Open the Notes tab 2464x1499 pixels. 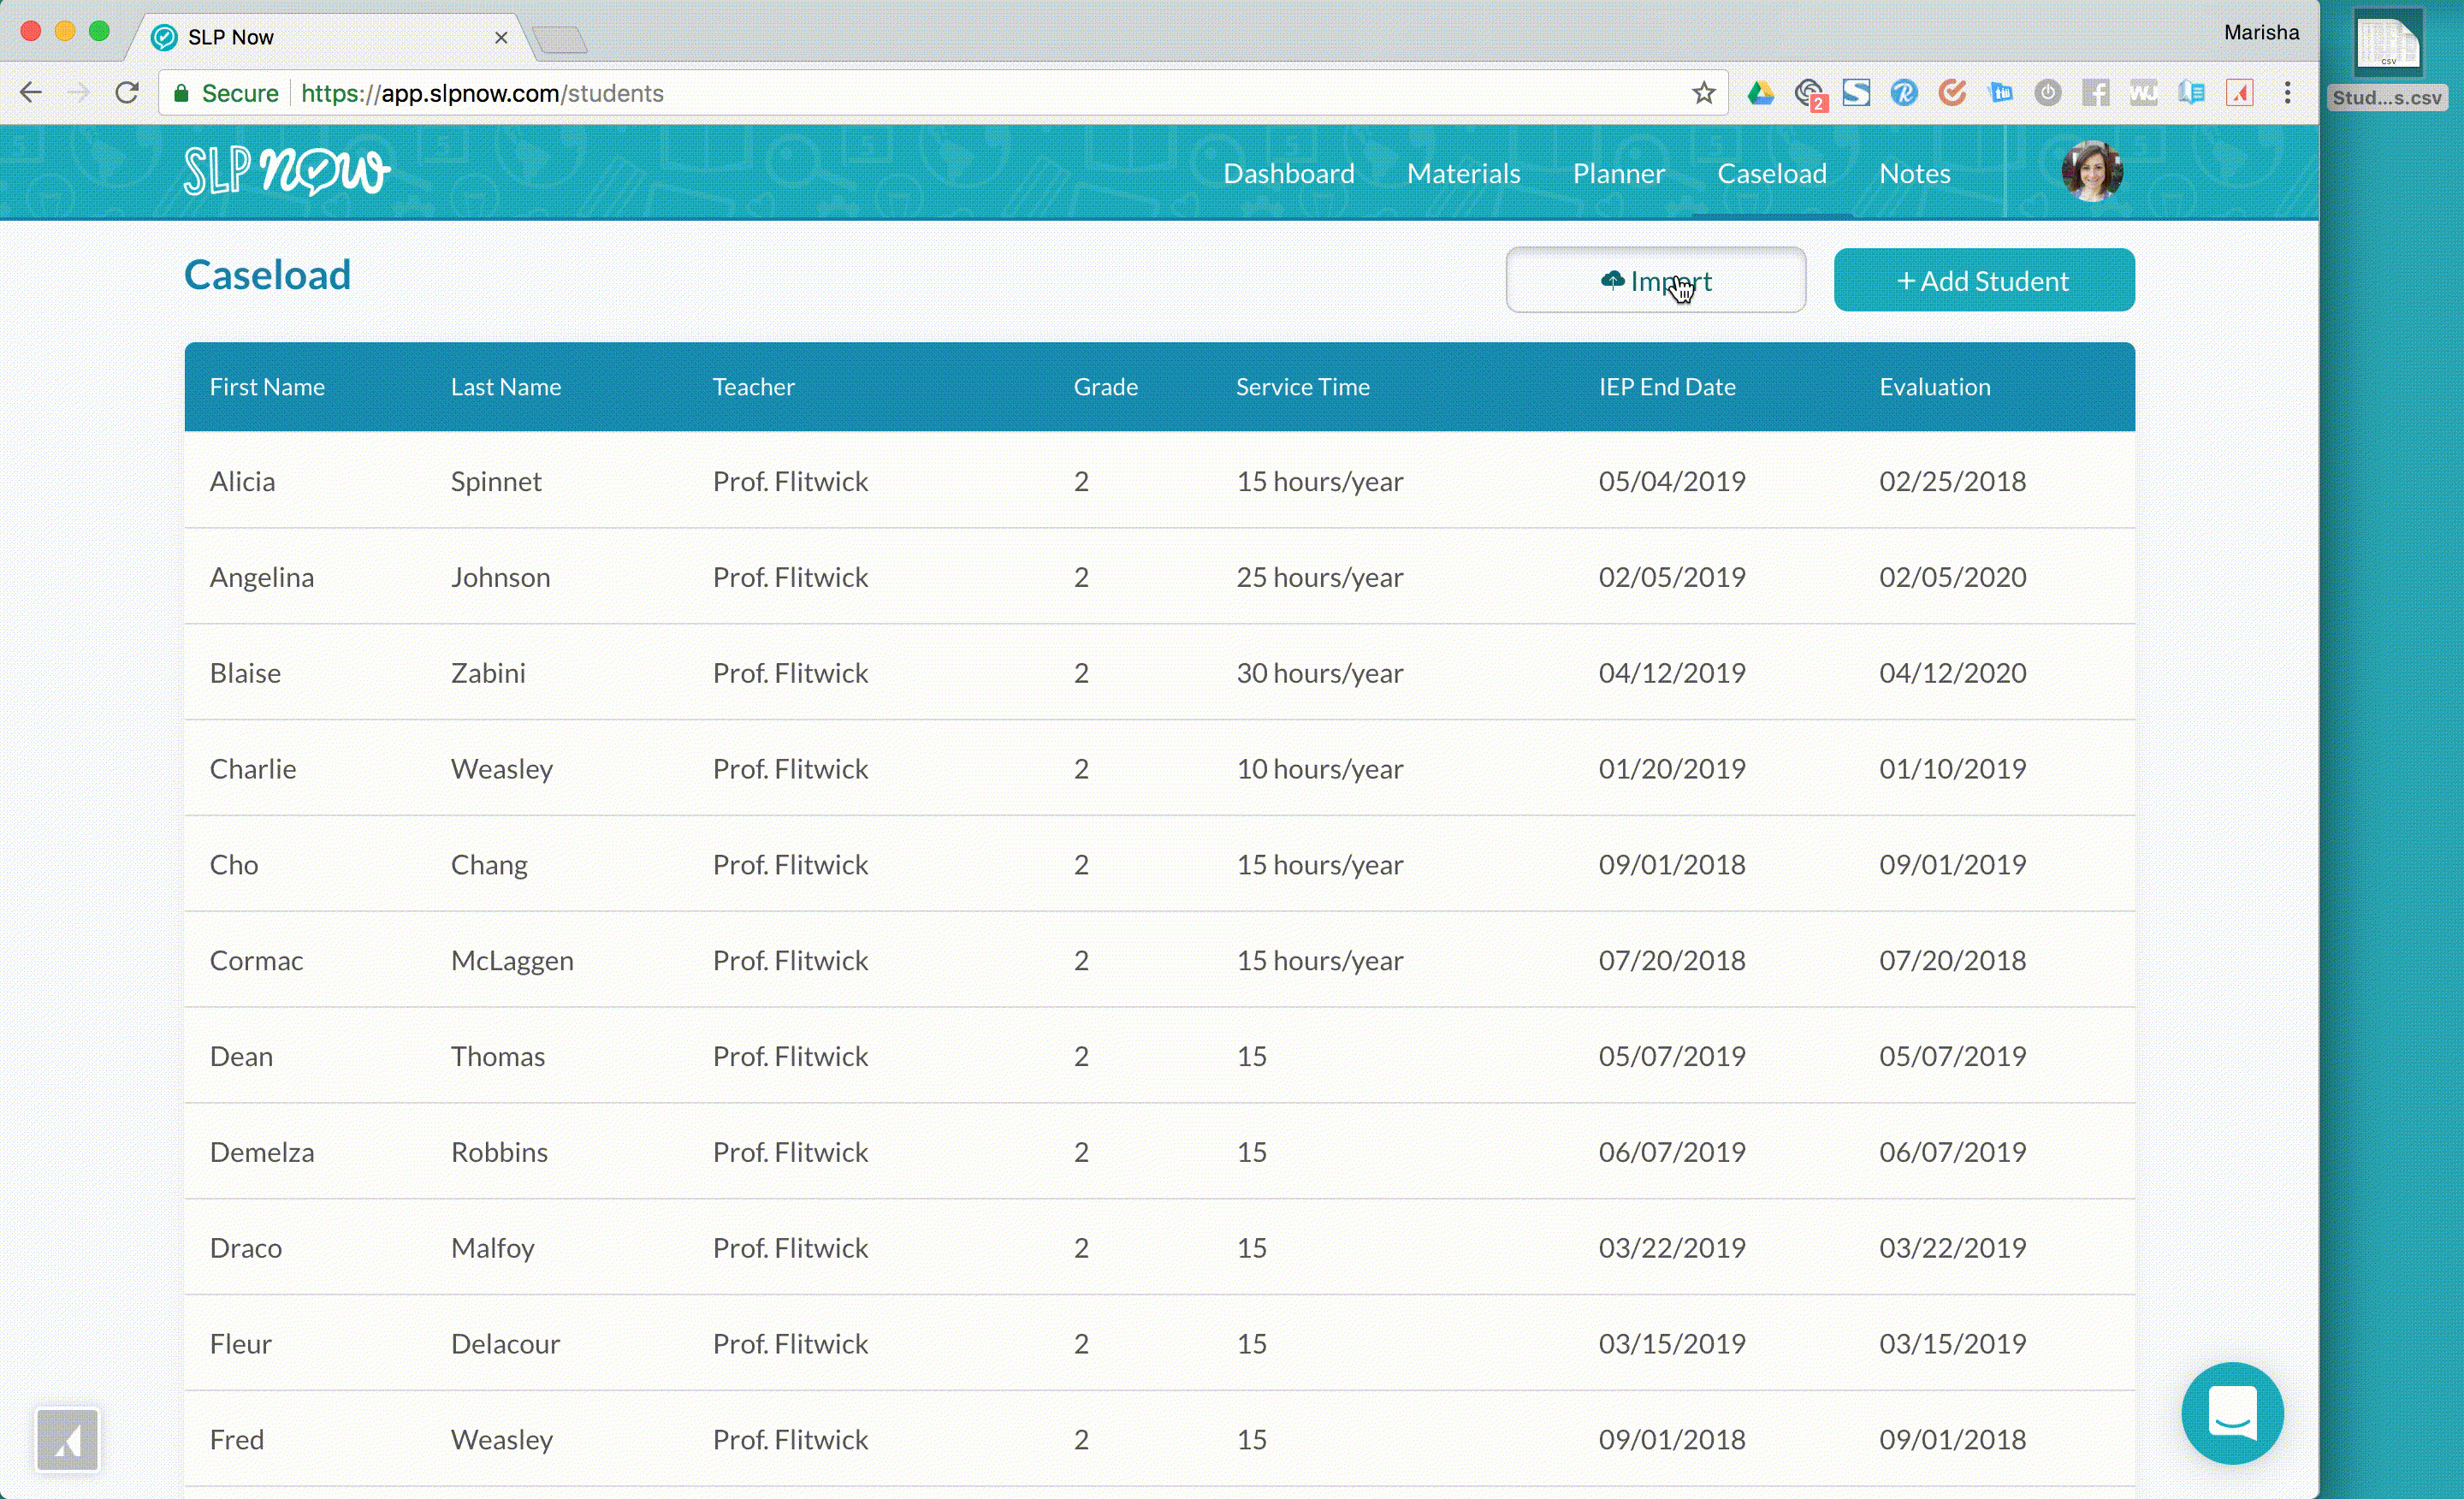[1914, 174]
